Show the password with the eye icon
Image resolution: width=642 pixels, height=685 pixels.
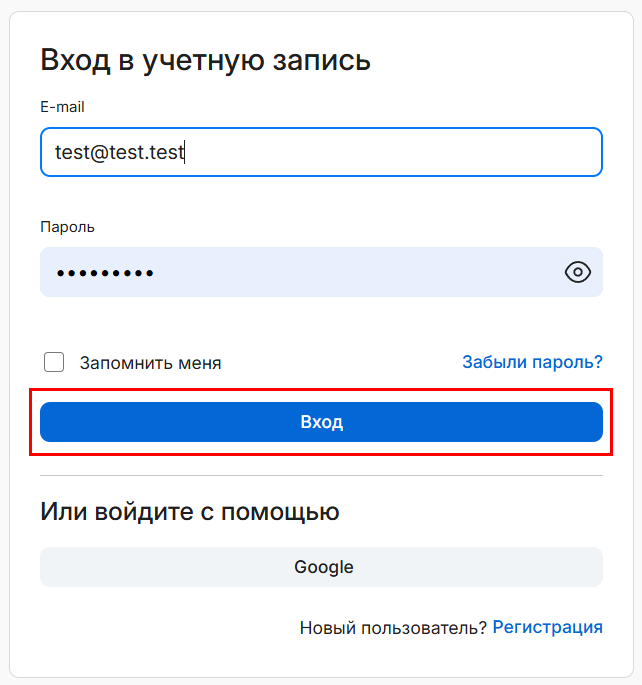pyautogui.click(x=578, y=272)
